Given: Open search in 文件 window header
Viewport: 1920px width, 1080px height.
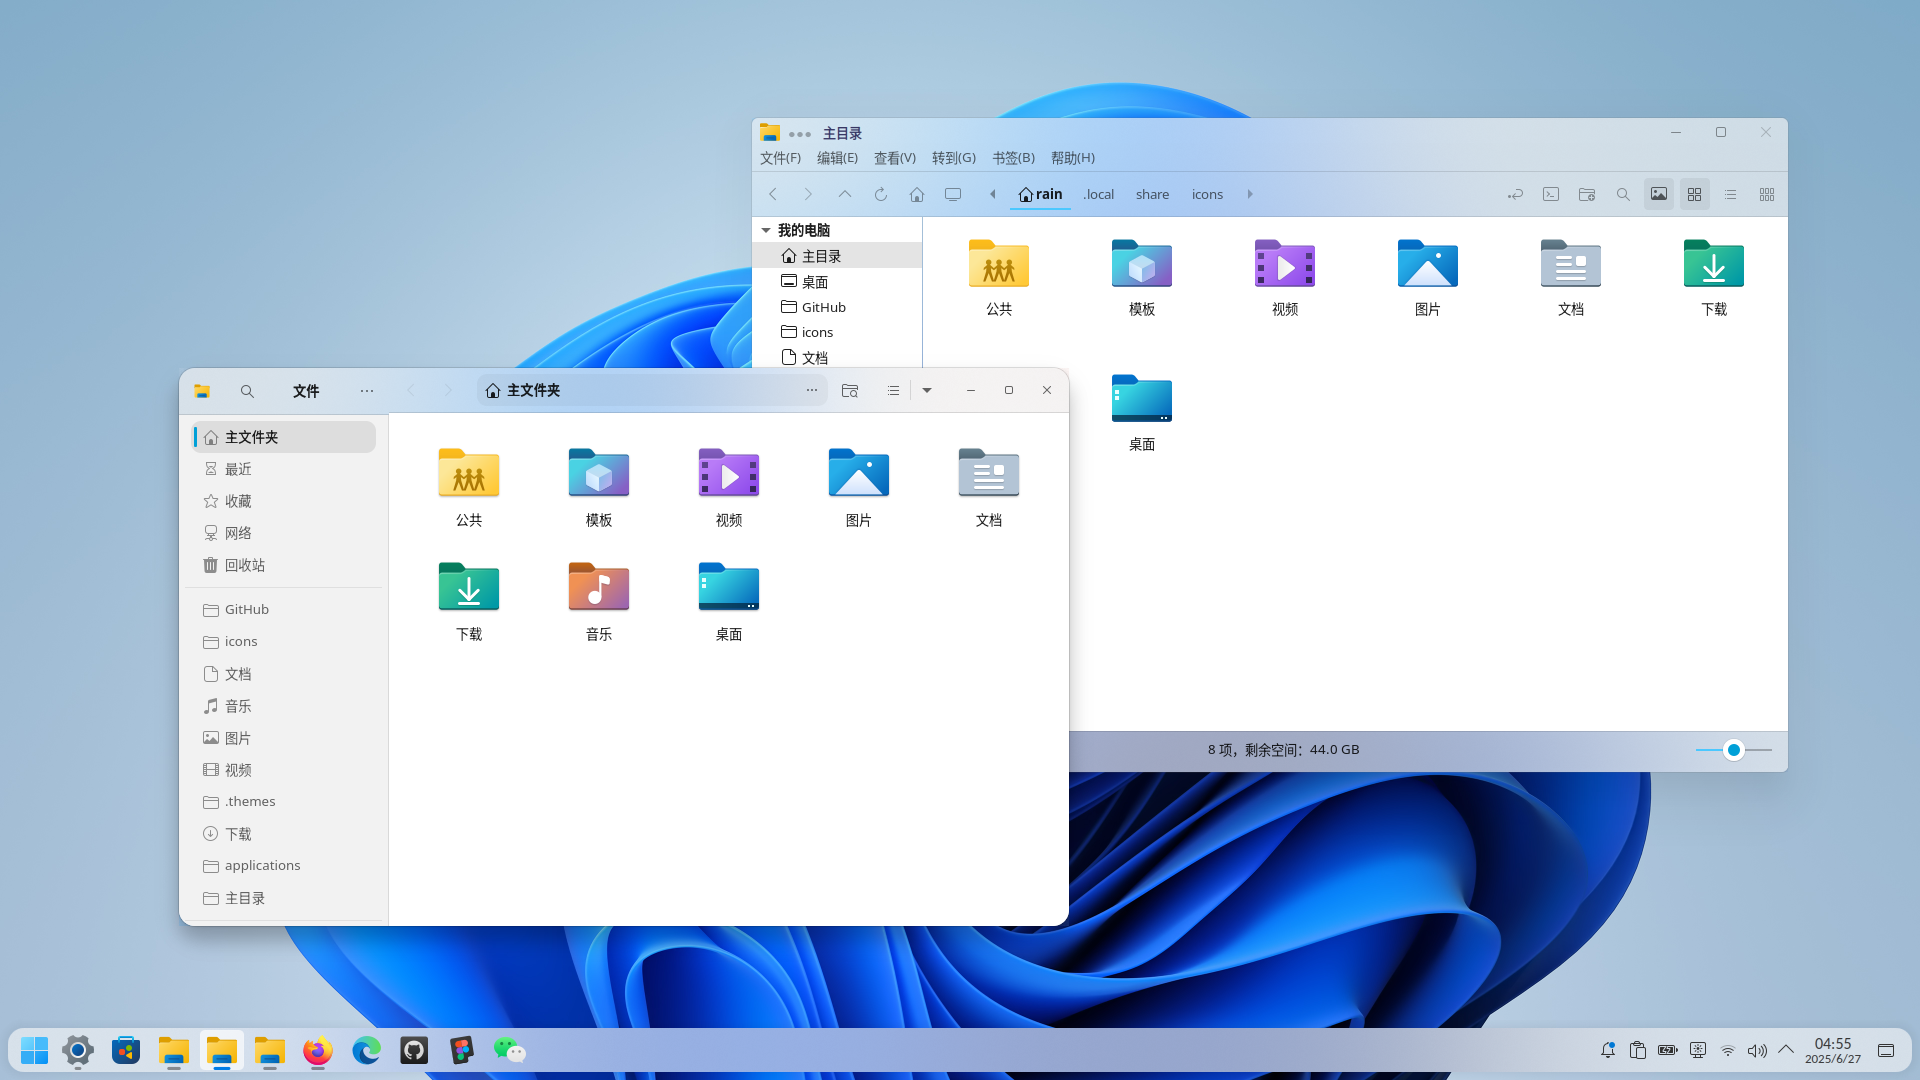Looking at the screenshot, I should tap(247, 391).
